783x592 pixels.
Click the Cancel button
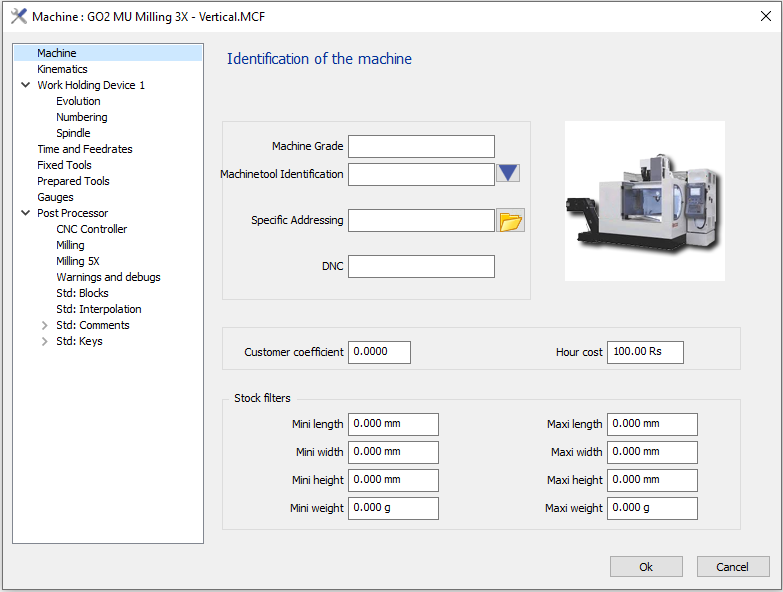(x=732, y=567)
